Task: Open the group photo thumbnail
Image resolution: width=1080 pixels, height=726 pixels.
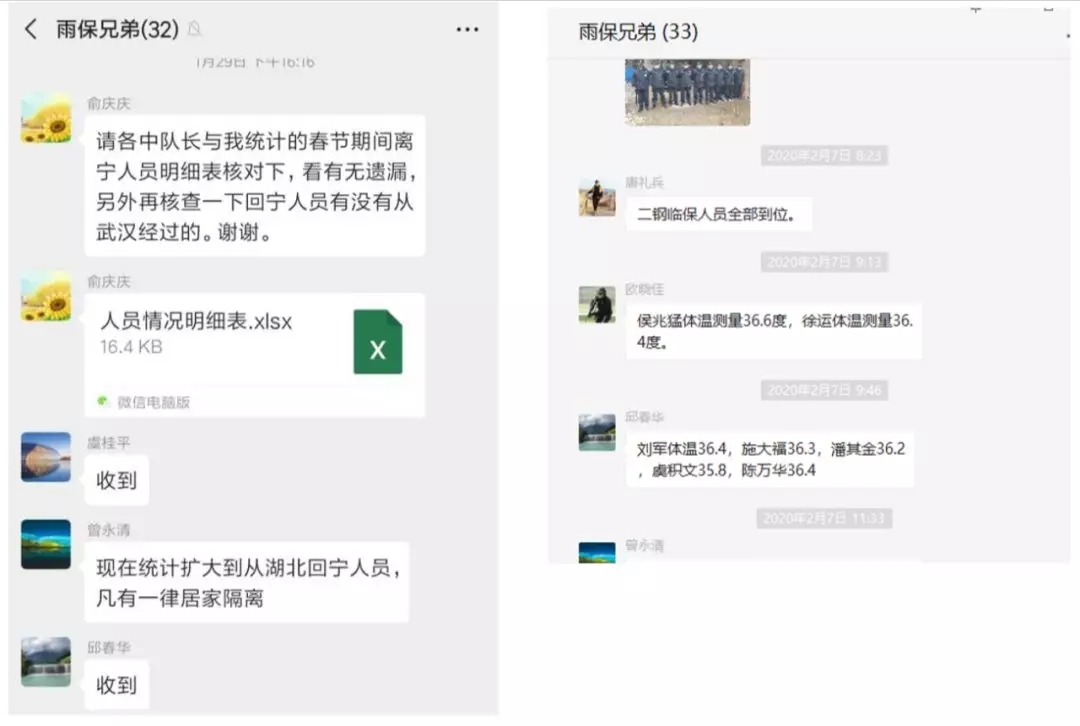Action: tap(687, 92)
